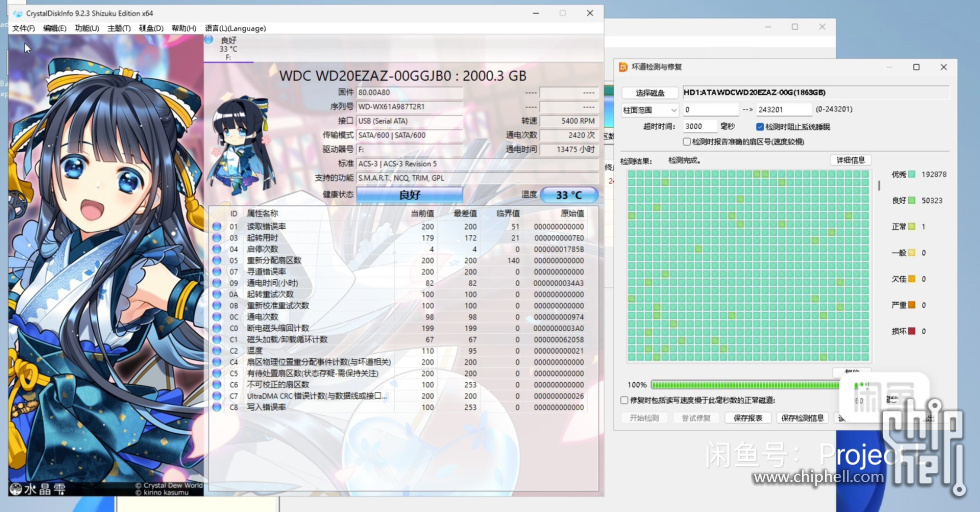Screen dimensions: 980x512
Task: Click status orb for ID C2 温度
Action: point(217,351)
